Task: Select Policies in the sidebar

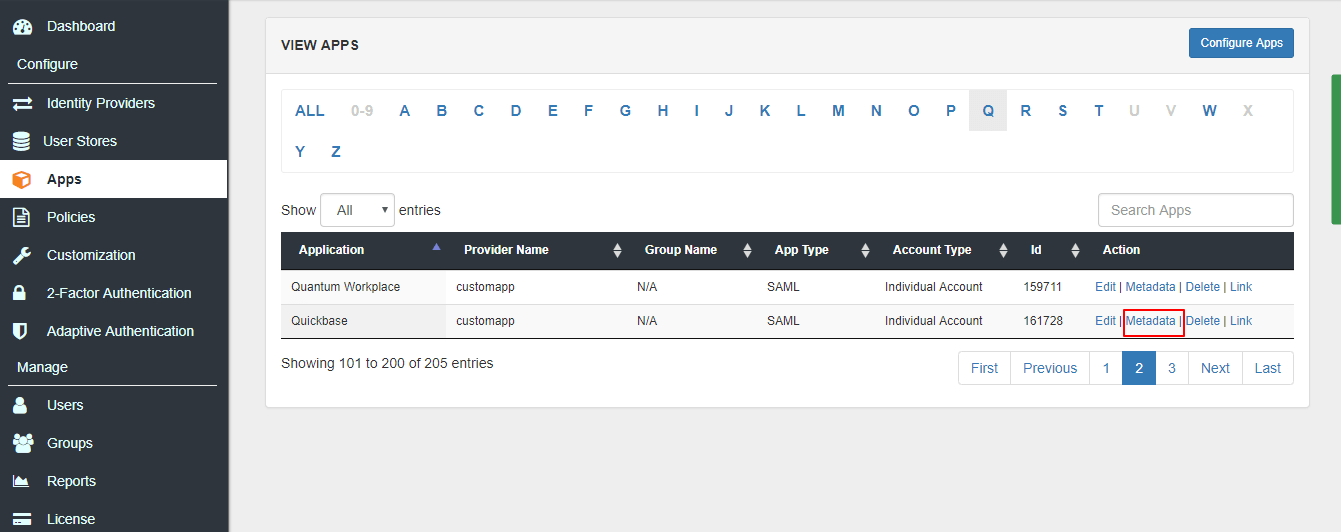Action: [x=71, y=217]
